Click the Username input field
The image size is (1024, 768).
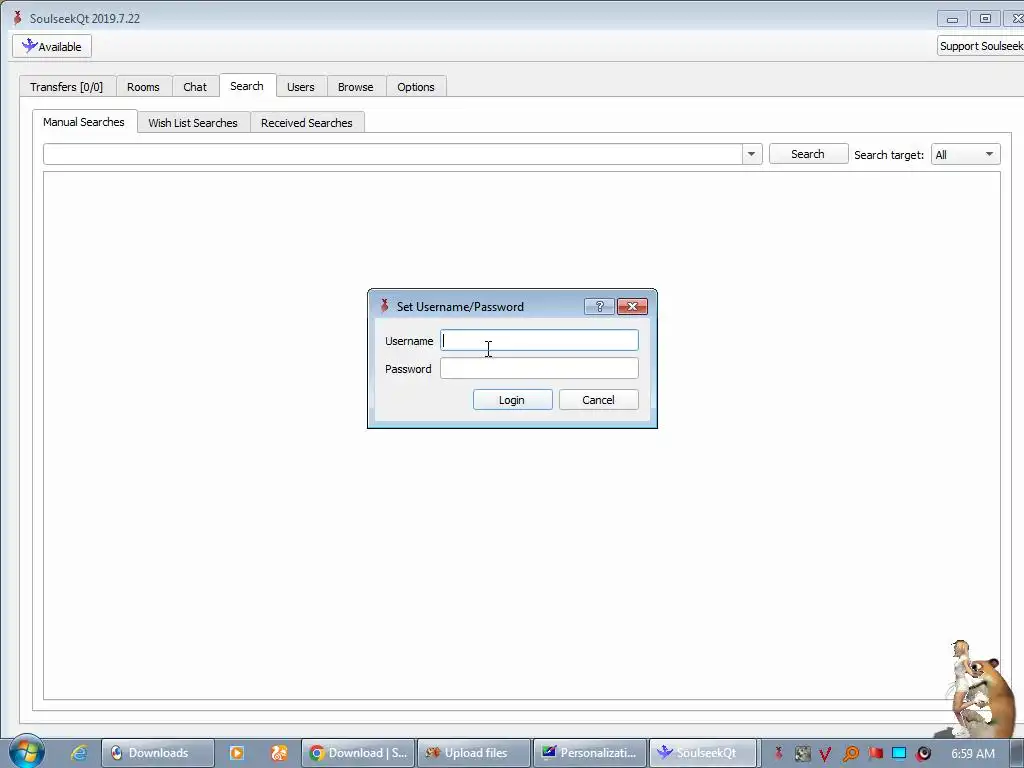tap(539, 340)
